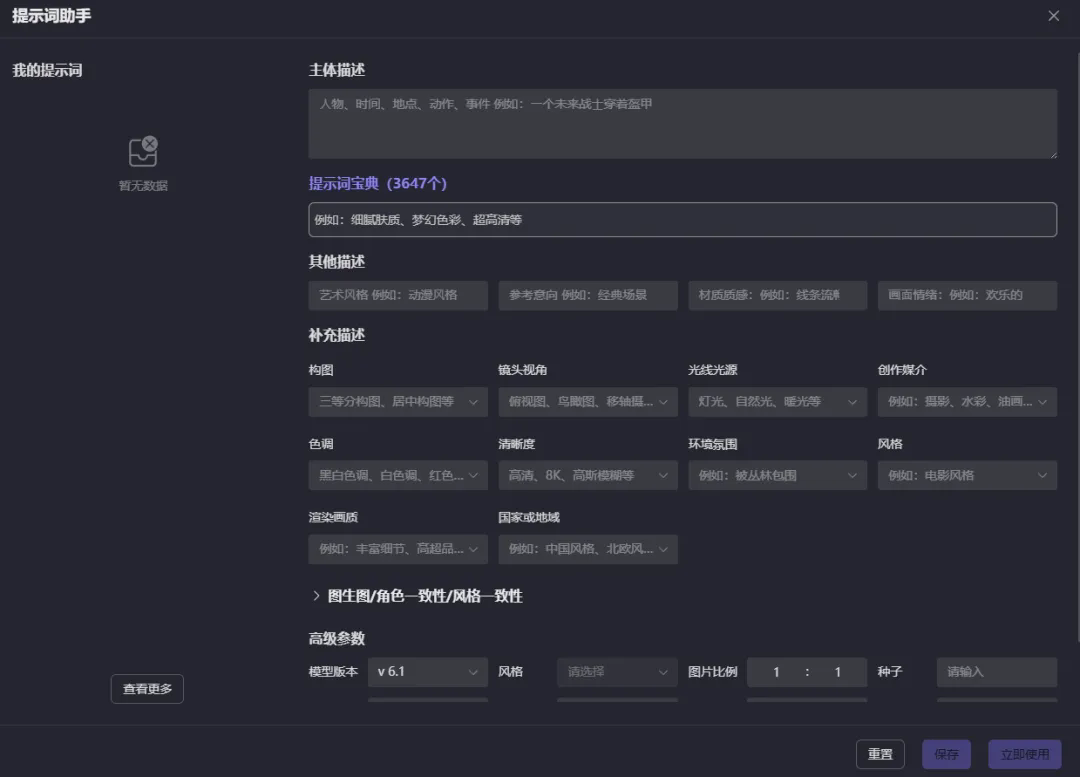Click the 艺术风格 input field
Image resolution: width=1080 pixels, height=777 pixels.
[x=397, y=296]
